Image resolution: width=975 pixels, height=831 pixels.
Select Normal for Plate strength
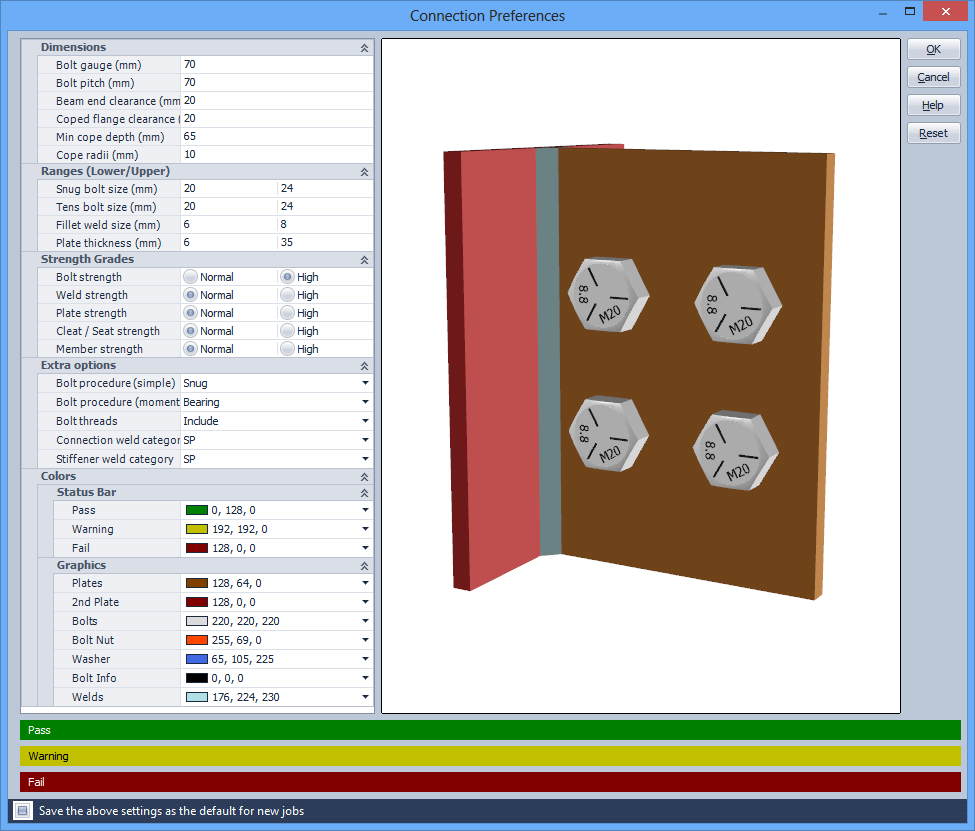[x=190, y=313]
